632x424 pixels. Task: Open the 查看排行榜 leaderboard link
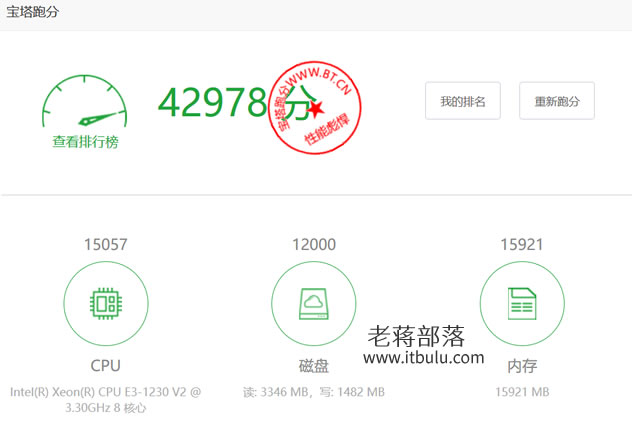[x=85, y=142]
